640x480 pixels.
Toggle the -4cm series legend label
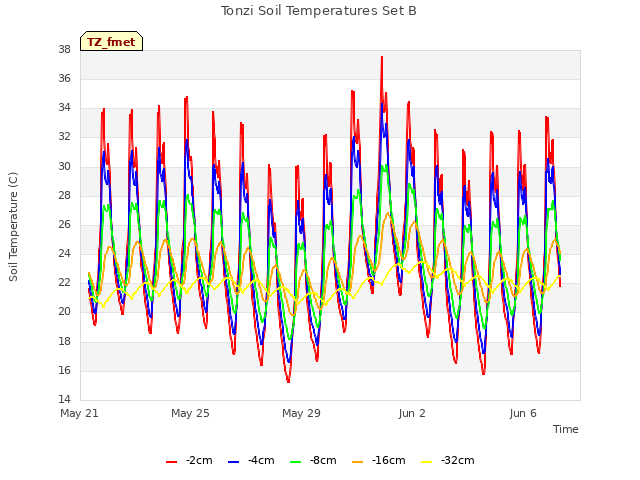click(x=261, y=460)
